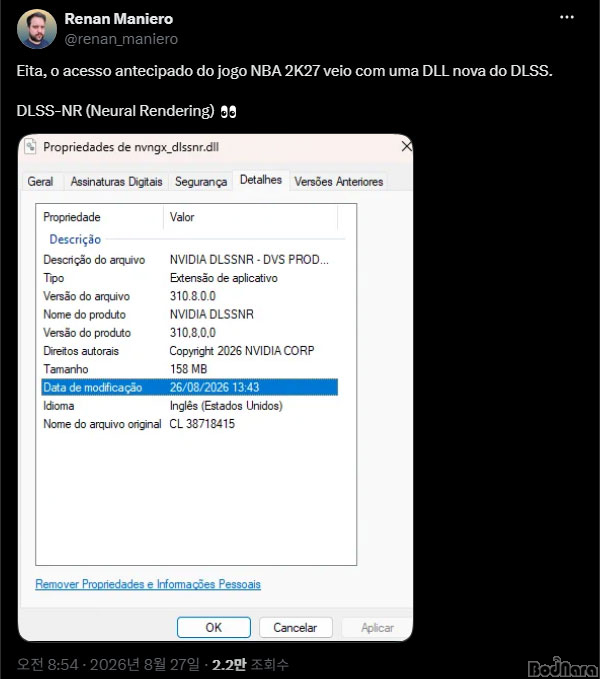Viewport: 600px width, 679px height.
Task: Click the value CL 38718415
Action: [202, 424]
